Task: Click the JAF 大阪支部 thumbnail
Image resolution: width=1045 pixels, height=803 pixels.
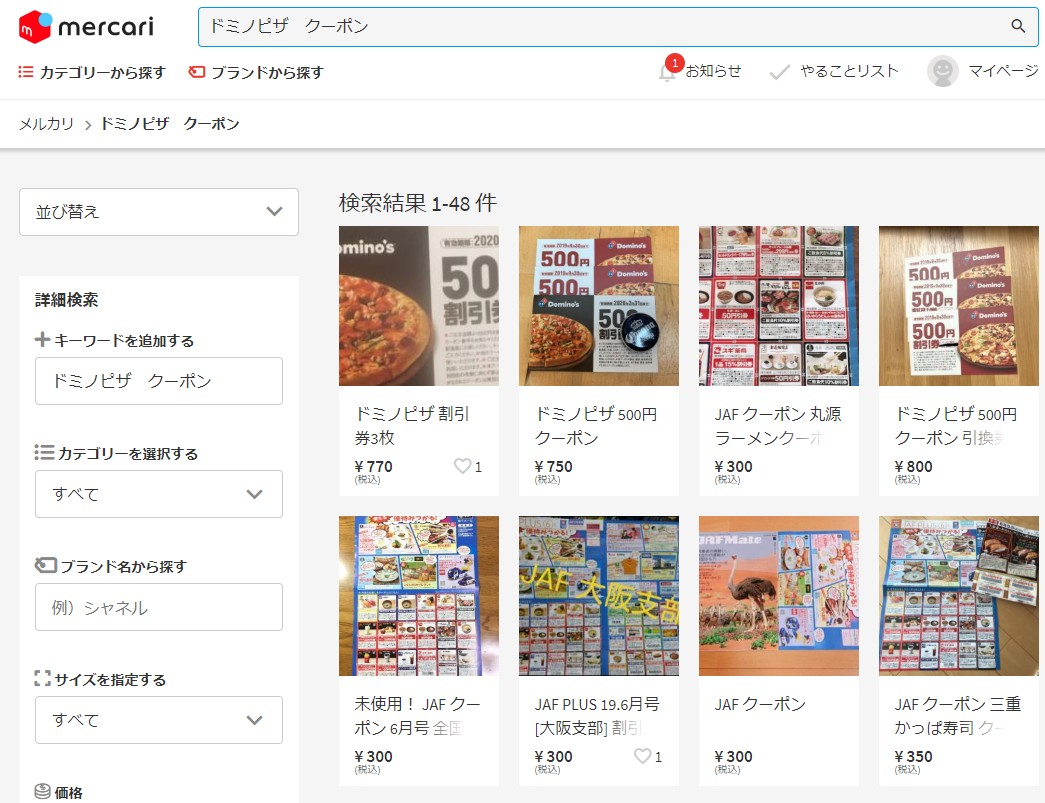Action: (598, 596)
